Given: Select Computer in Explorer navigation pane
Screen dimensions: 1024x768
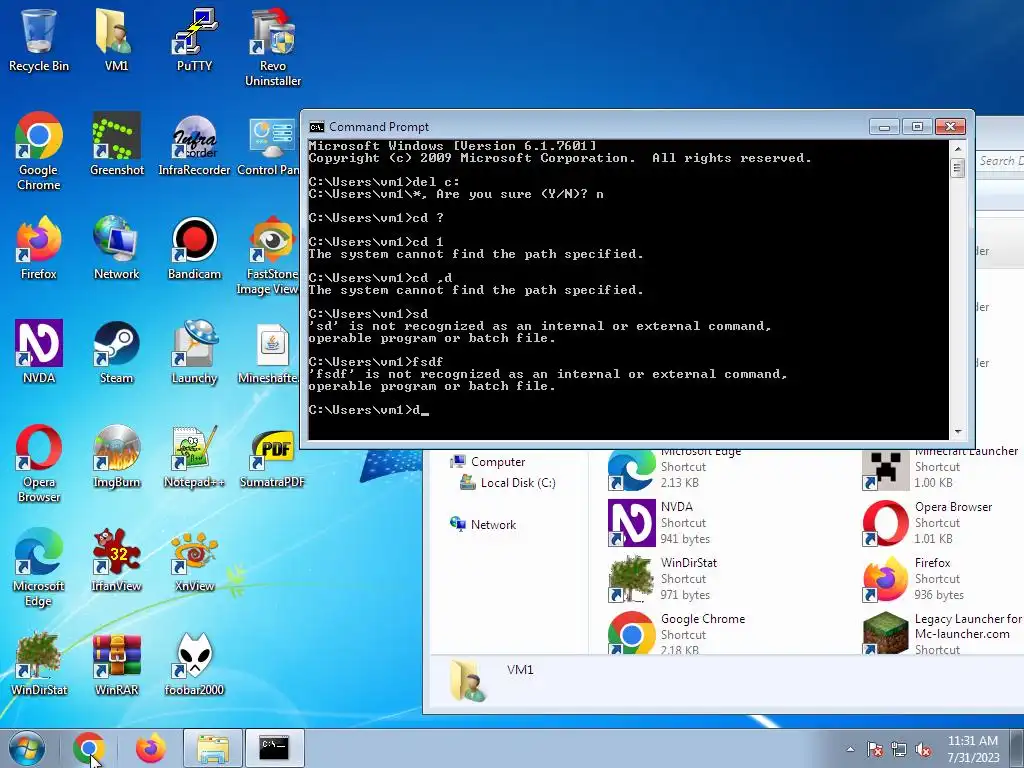Looking at the screenshot, I should [x=487, y=462].
